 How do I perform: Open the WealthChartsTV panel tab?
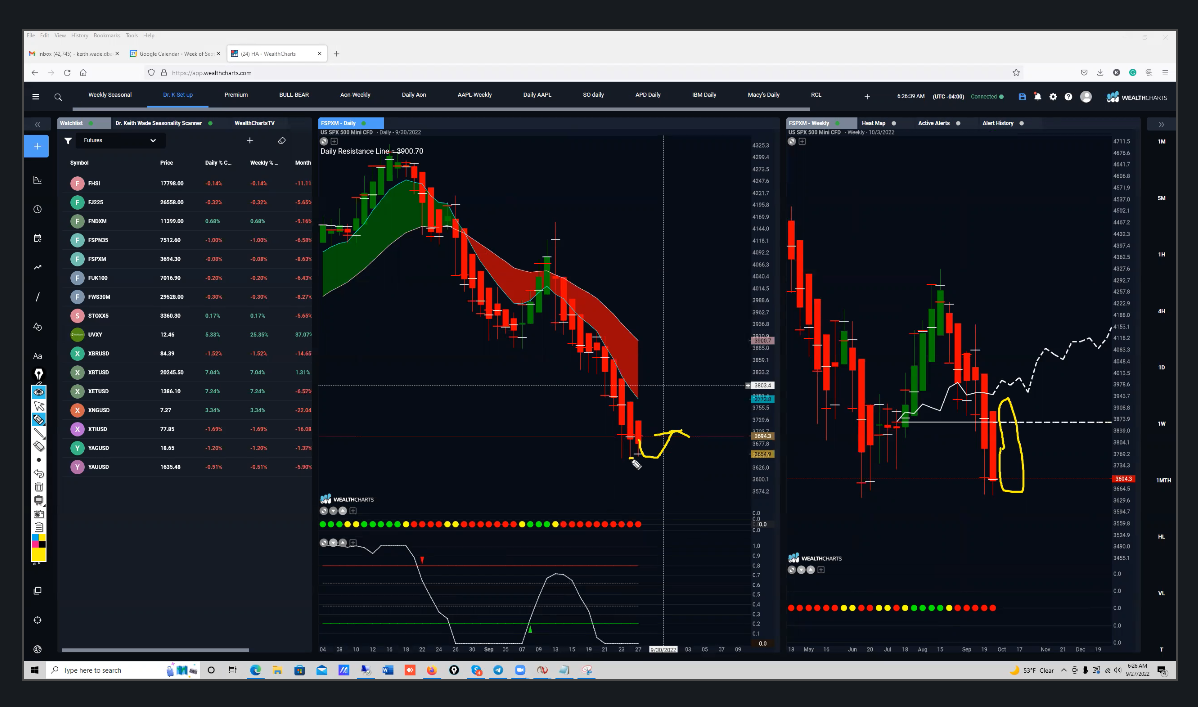254,123
